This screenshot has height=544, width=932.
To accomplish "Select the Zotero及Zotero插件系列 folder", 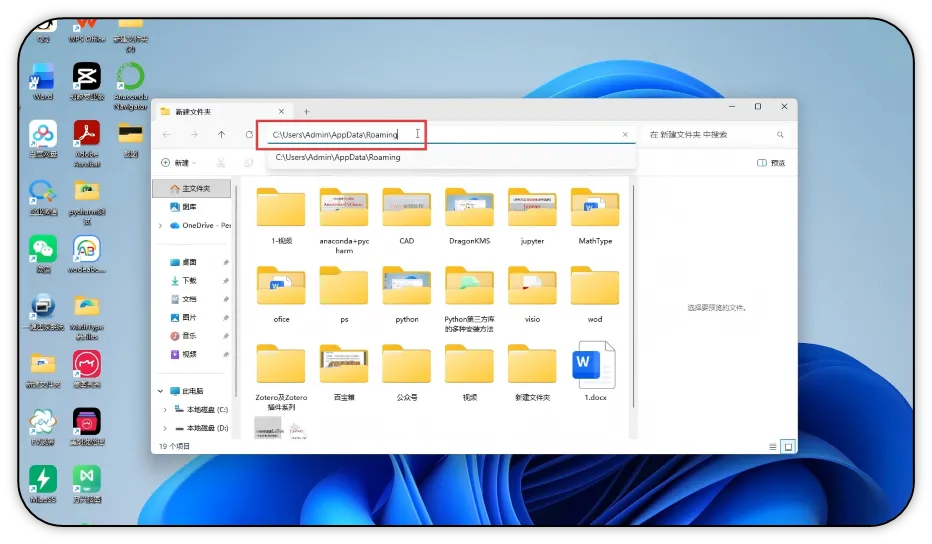I will (281, 377).
